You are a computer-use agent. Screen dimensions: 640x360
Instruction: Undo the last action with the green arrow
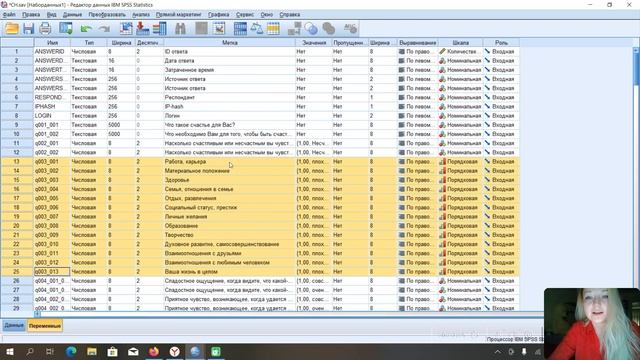click(x=86, y=29)
